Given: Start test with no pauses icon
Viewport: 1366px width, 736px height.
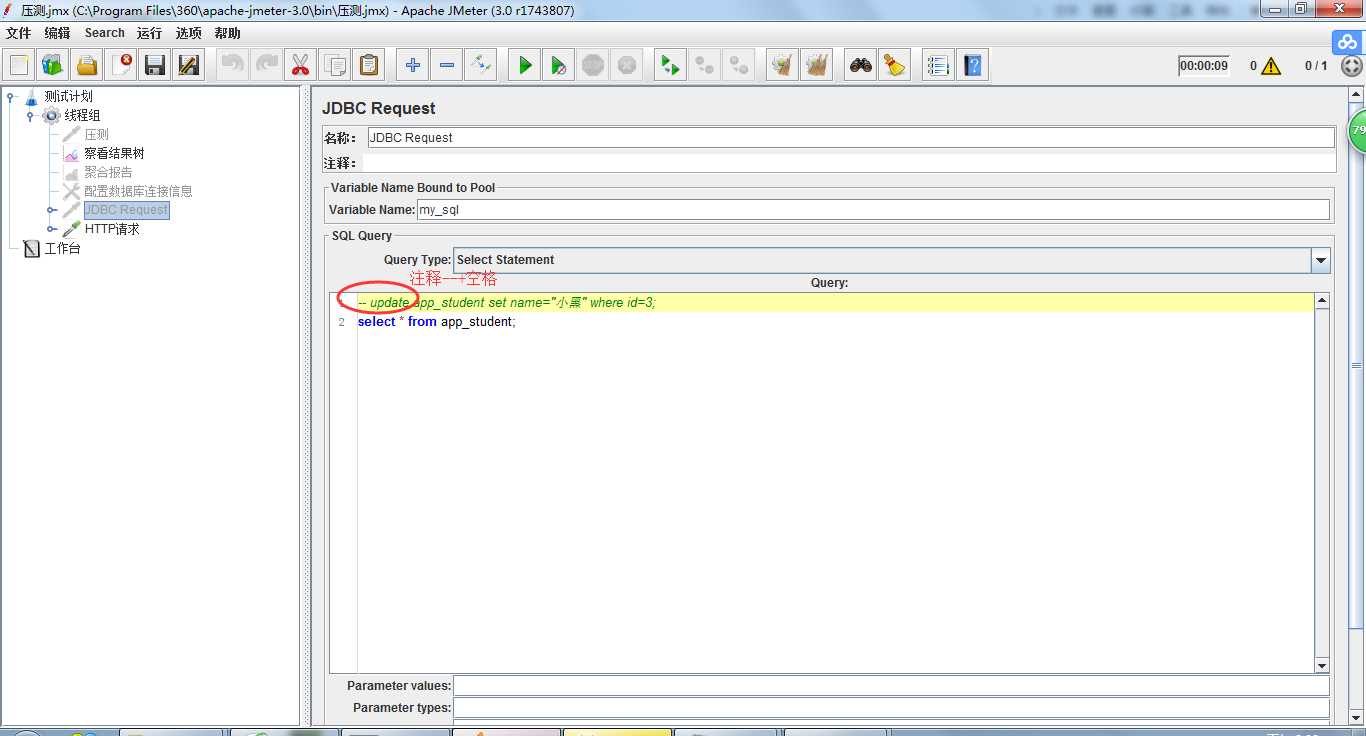Looking at the screenshot, I should coord(559,65).
